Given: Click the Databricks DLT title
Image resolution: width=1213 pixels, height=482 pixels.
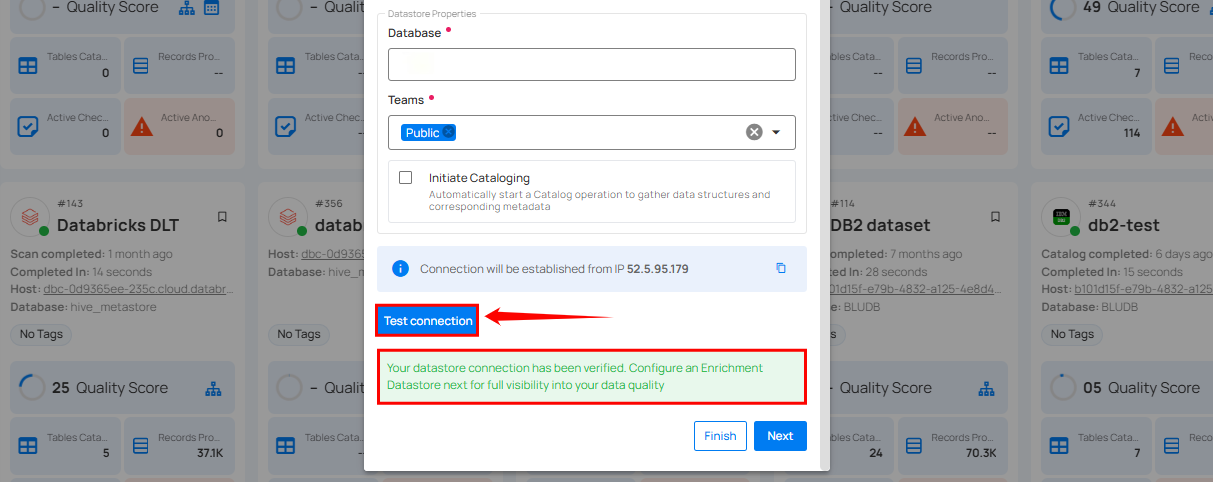Looking at the screenshot, I should point(118,225).
